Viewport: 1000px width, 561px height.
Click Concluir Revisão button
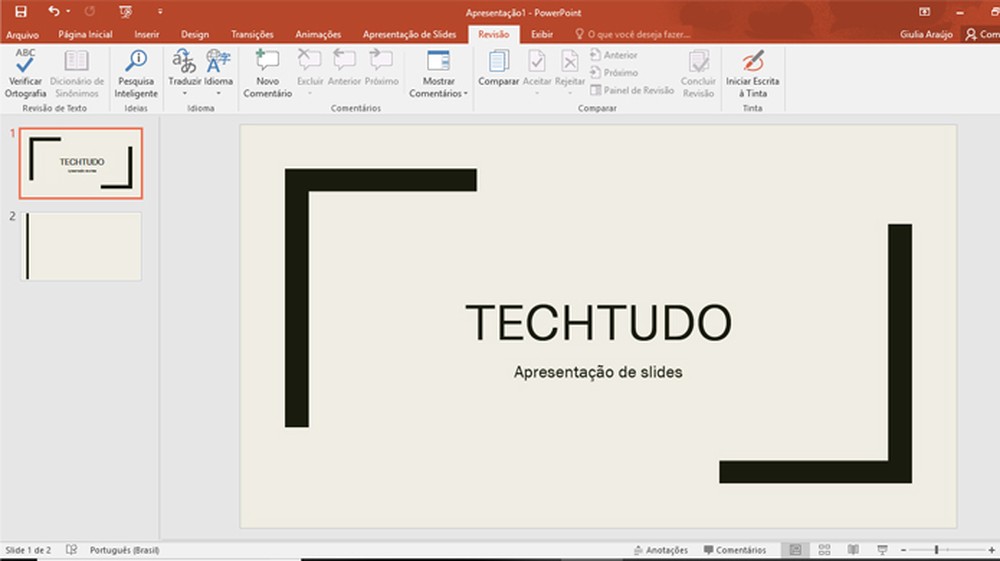[x=698, y=73]
